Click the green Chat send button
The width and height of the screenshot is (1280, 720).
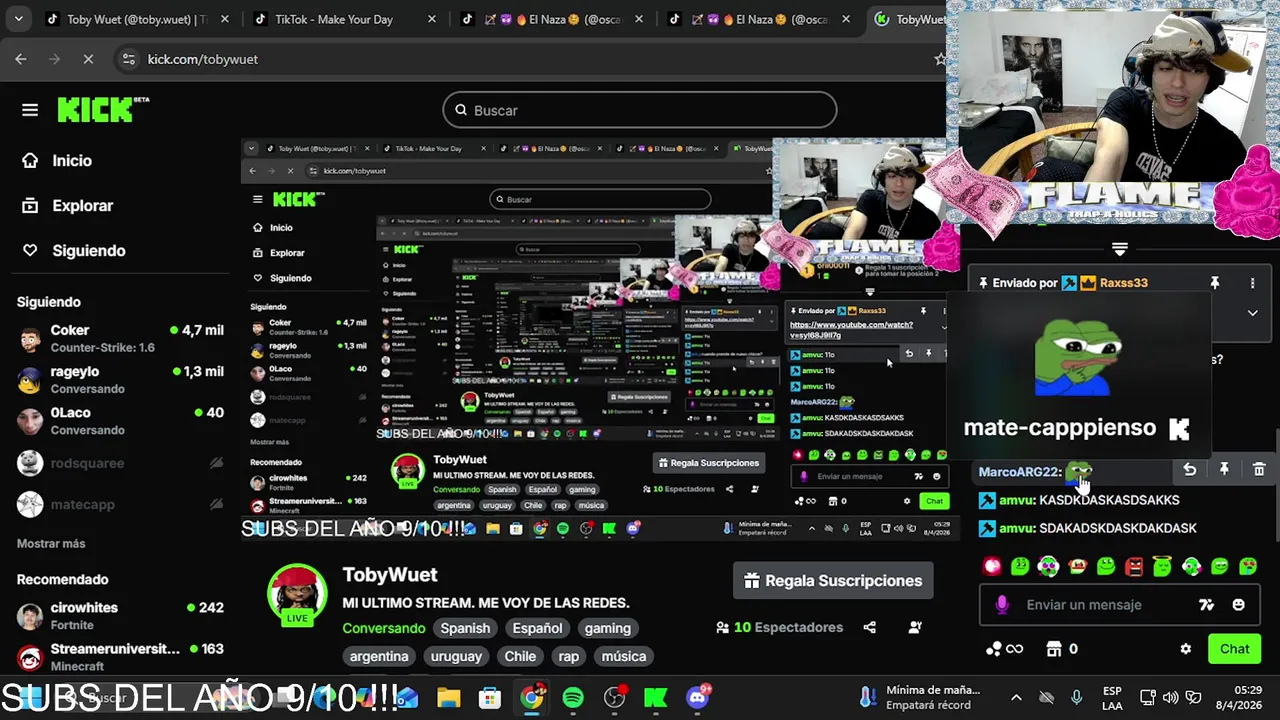pos(1234,649)
